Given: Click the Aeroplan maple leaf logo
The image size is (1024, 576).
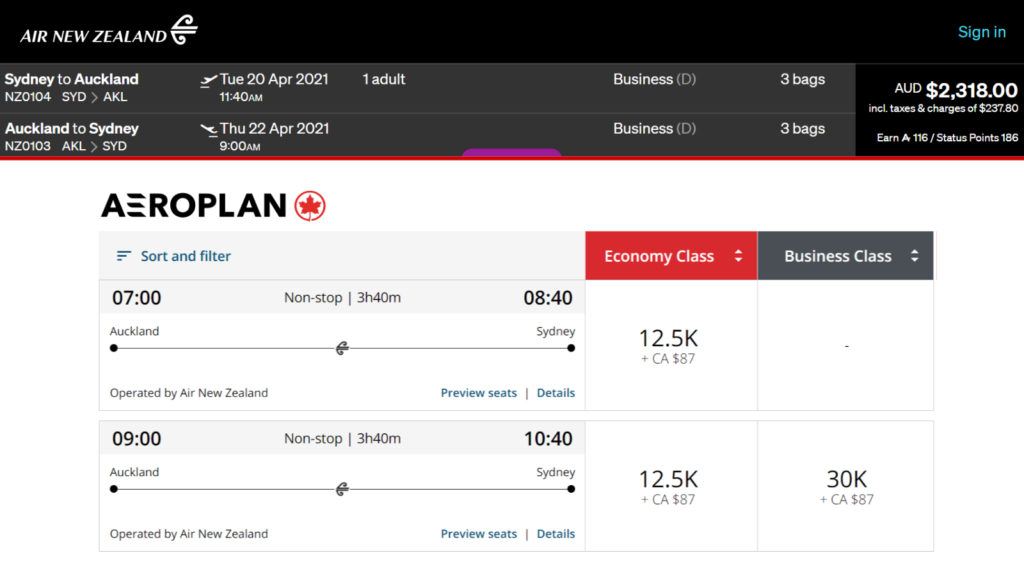Looking at the screenshot, I should click(x=310, y=206).
